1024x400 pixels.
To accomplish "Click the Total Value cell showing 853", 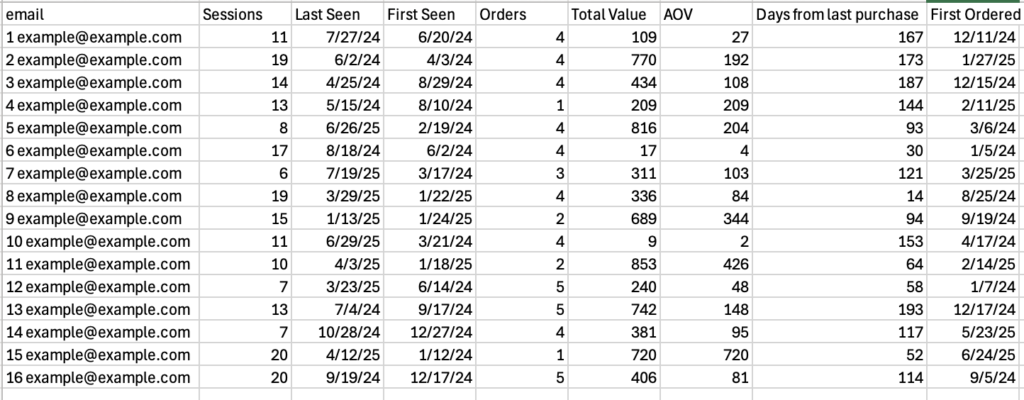I will click(614, 264).
